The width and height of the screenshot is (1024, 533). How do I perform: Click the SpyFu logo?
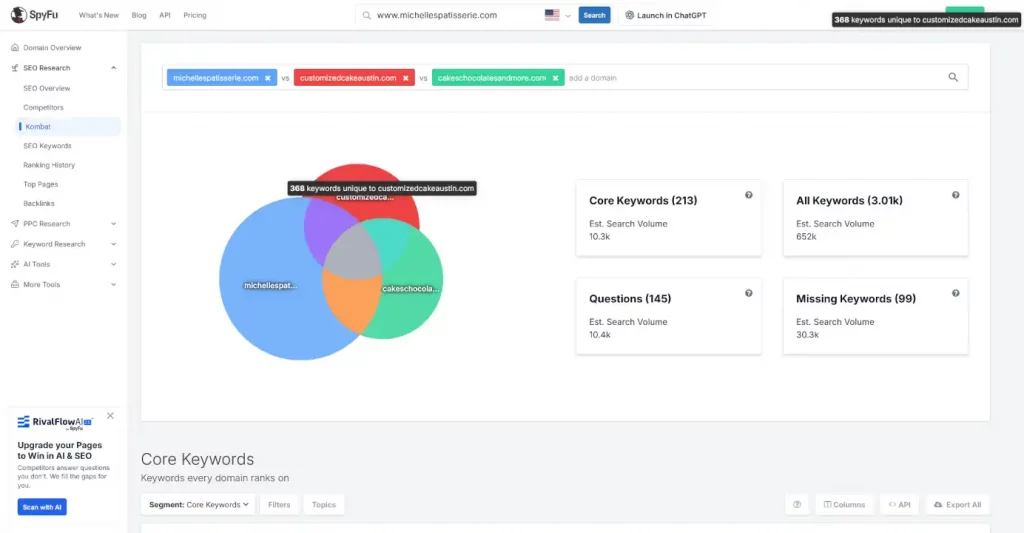click(x=34, y=14)
